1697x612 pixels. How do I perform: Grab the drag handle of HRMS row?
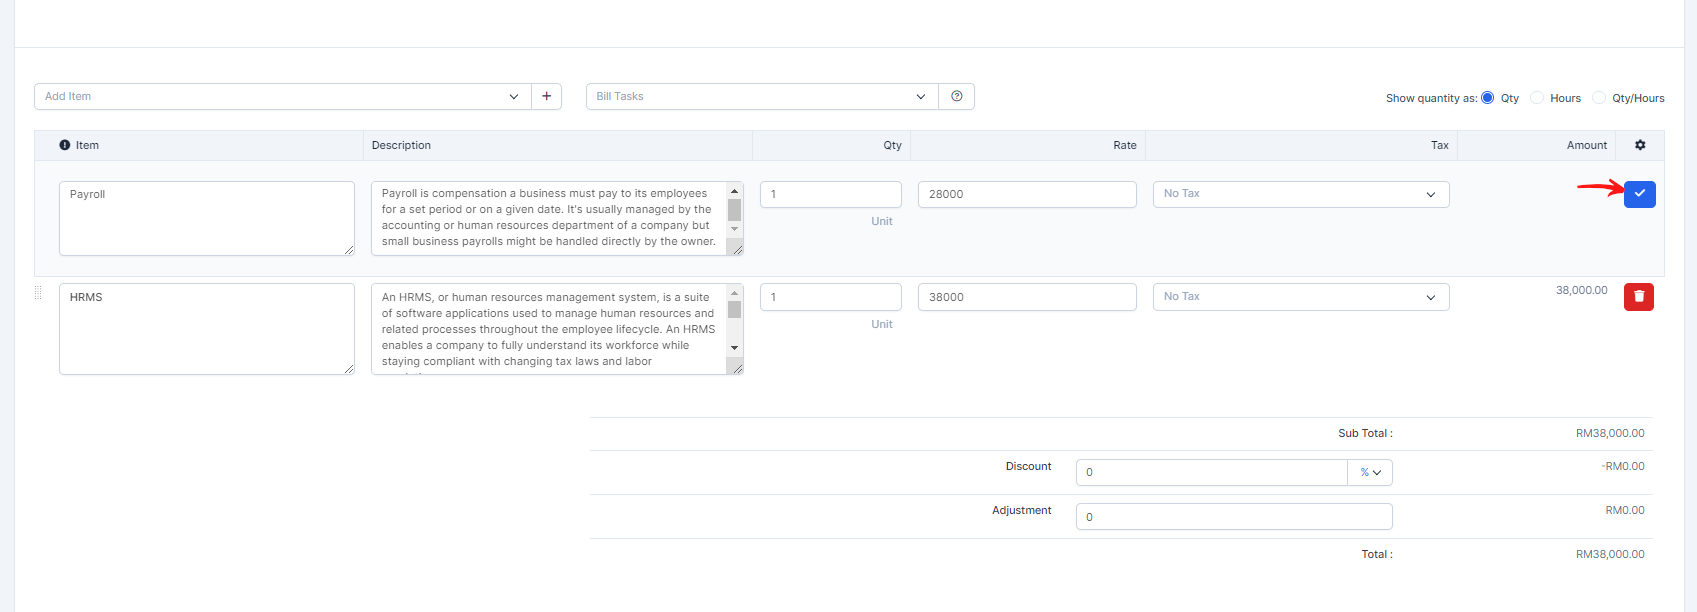pos(39,293)
